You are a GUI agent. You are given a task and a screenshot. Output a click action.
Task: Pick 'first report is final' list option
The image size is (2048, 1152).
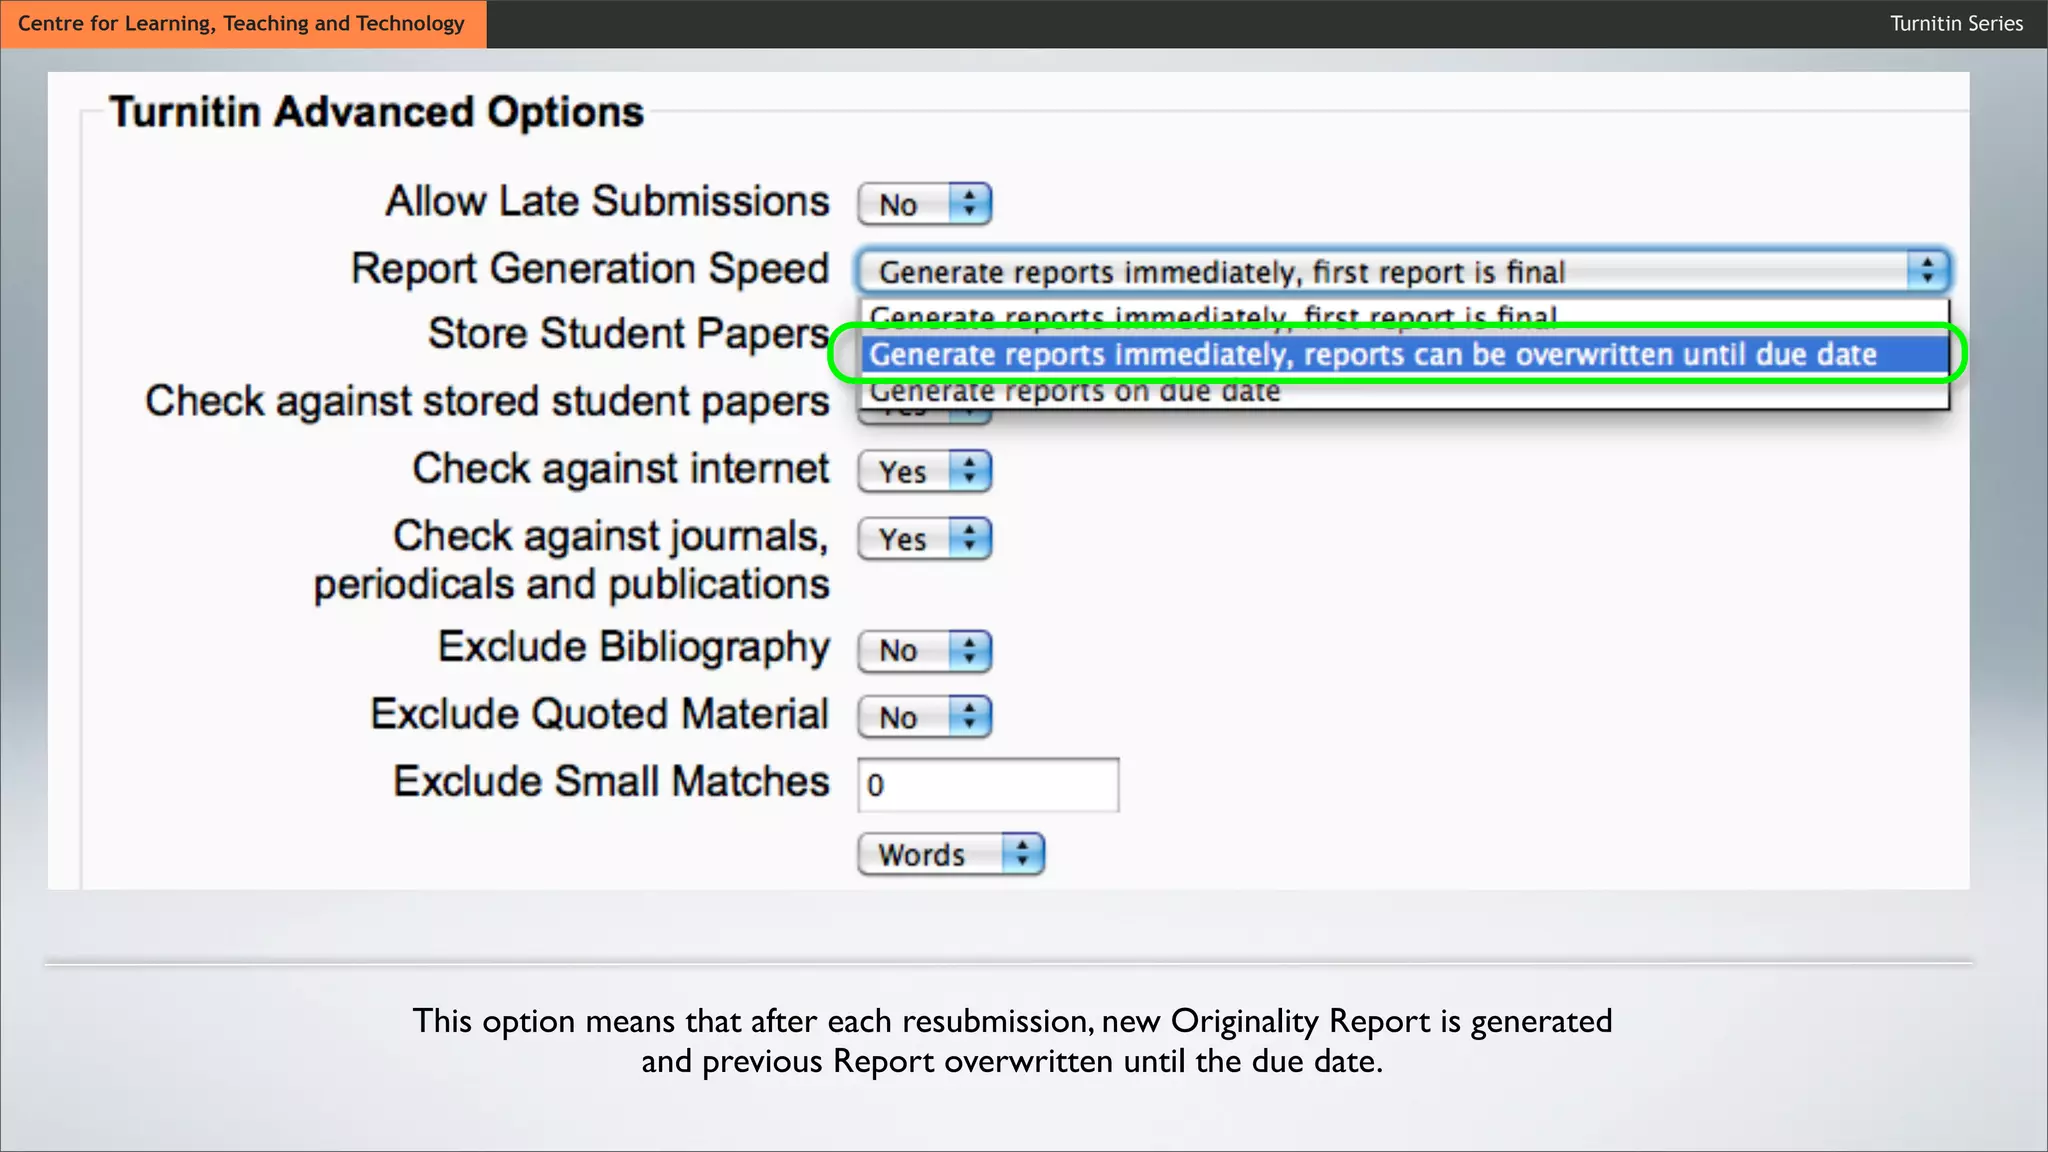[1212, 314]
